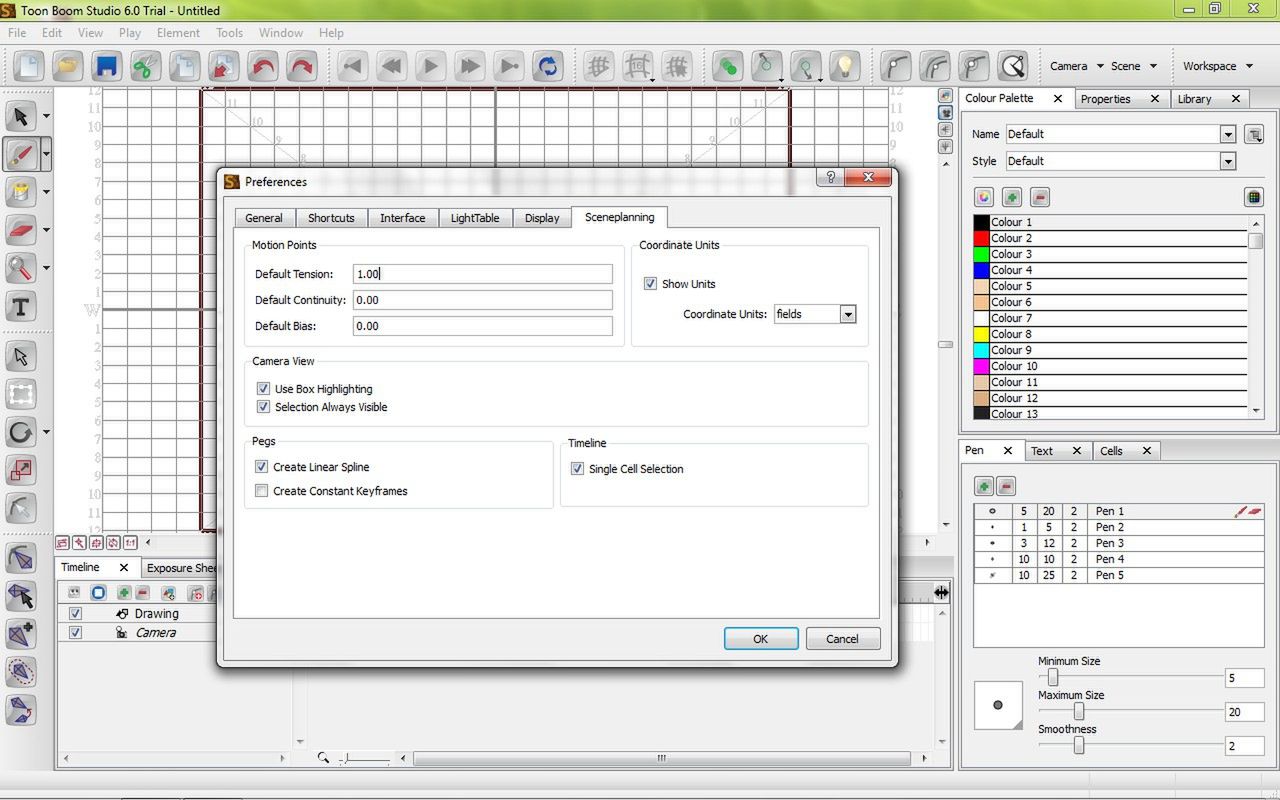The image size is (1280, 800).
Task: Click OK in Preferences dialog
Action: [761, 639]
